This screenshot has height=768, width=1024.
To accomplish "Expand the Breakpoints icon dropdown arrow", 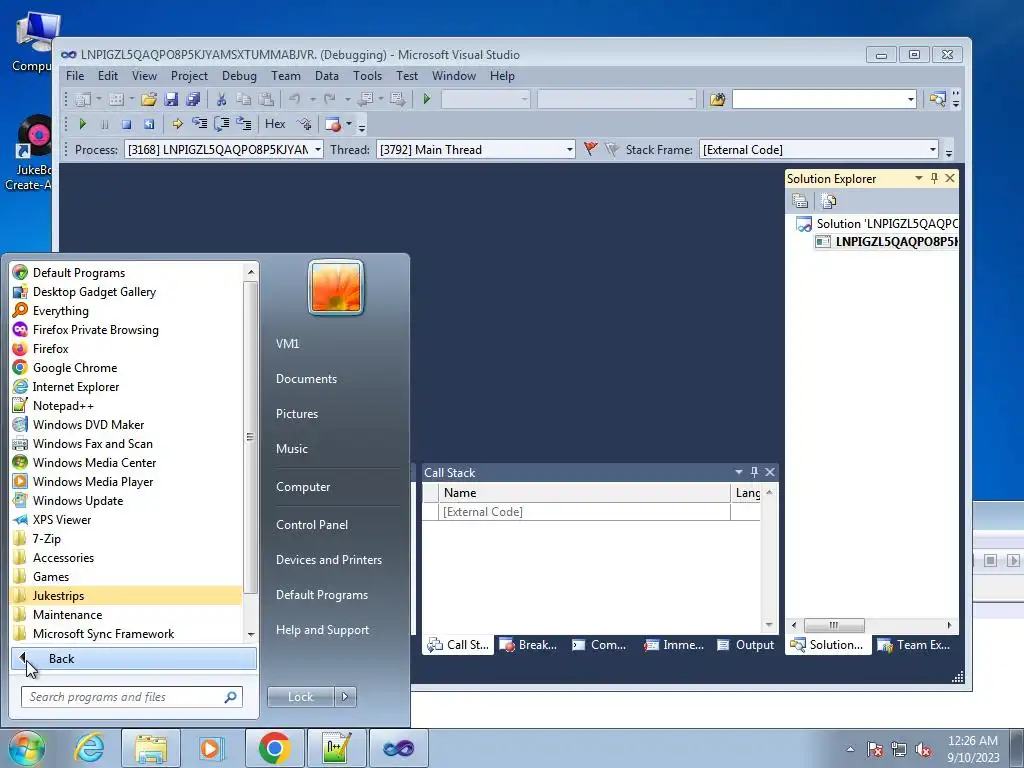I will click(x=349, y=124).
